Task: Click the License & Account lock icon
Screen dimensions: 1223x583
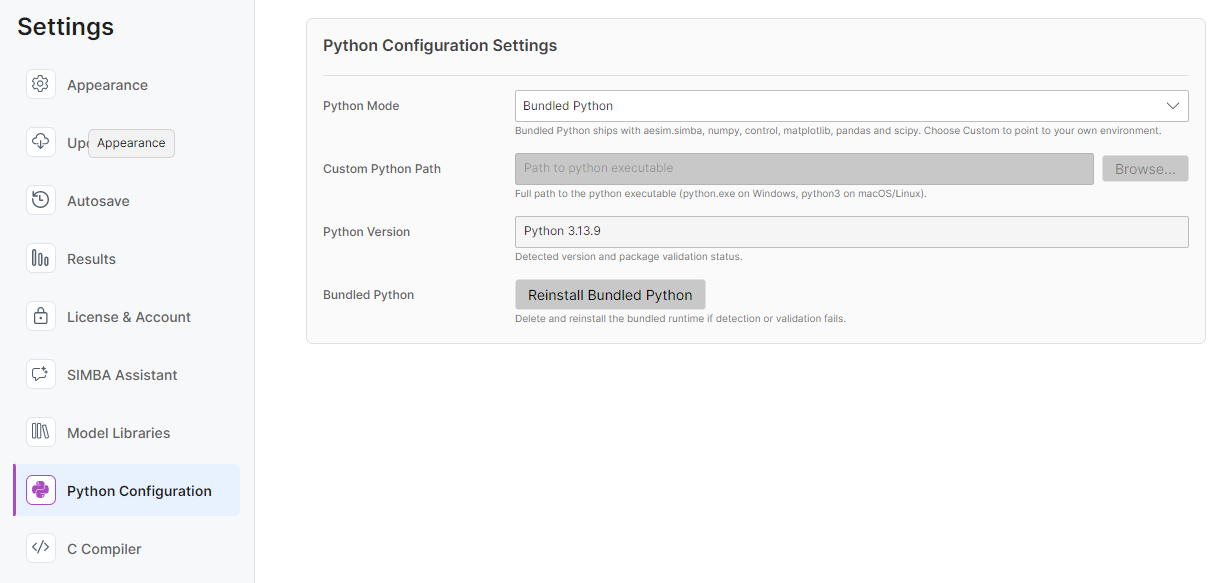Action: click(41, 316)
